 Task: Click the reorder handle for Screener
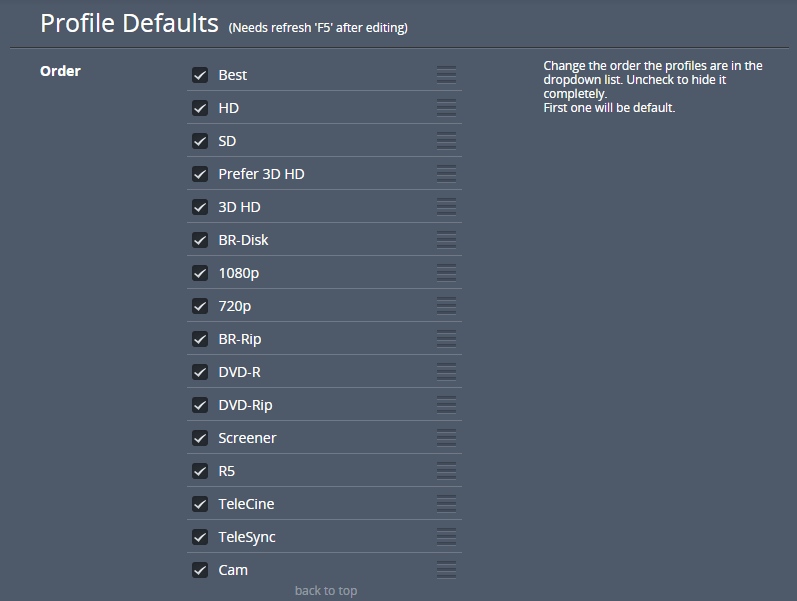[x=446, y=438]
